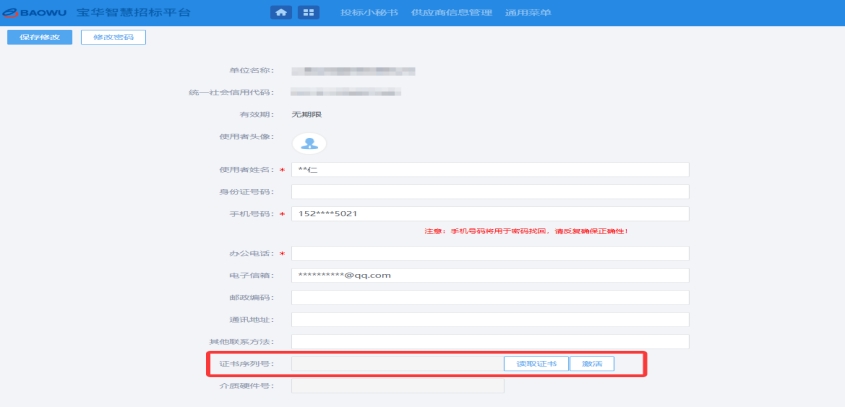Focus the 办公电话 input field
845x407 pixels.
coord(490,253)
